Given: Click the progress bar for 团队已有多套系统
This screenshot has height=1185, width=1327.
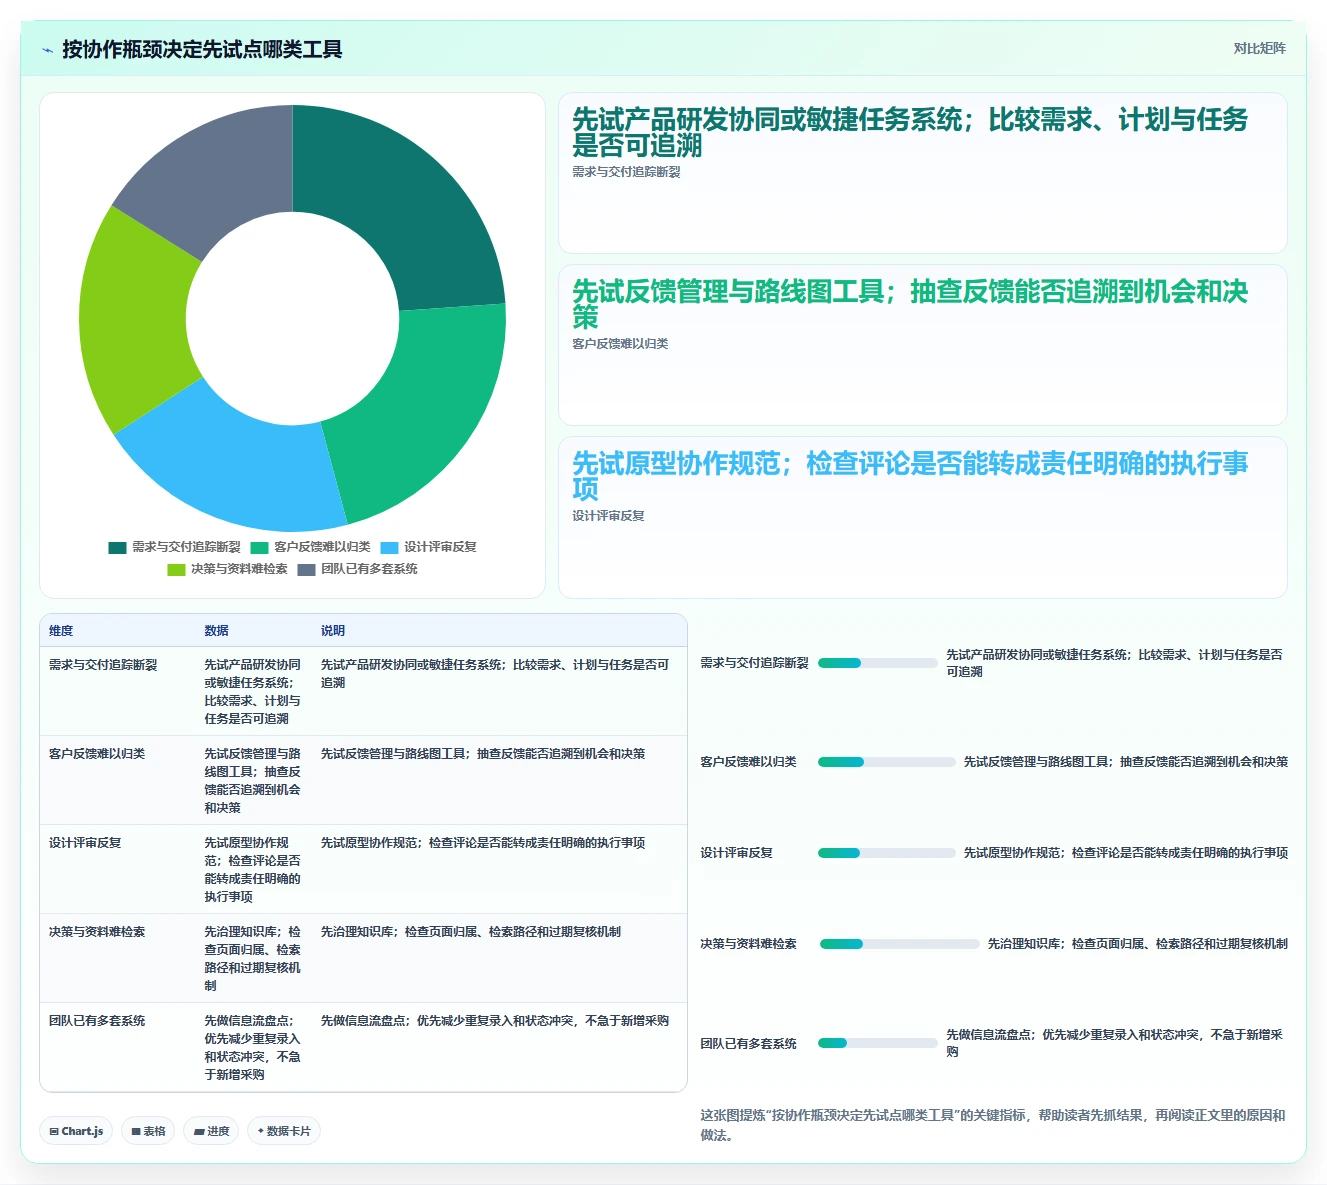Looking at the screenshot, I should point(878,1043).
